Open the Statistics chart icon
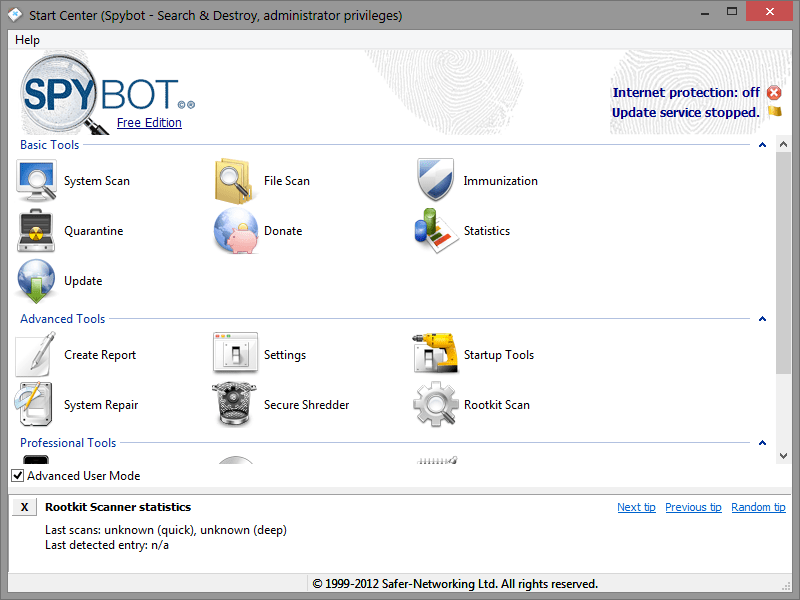The height and width of the screenshot is (600, 800). tap(435, 231)
